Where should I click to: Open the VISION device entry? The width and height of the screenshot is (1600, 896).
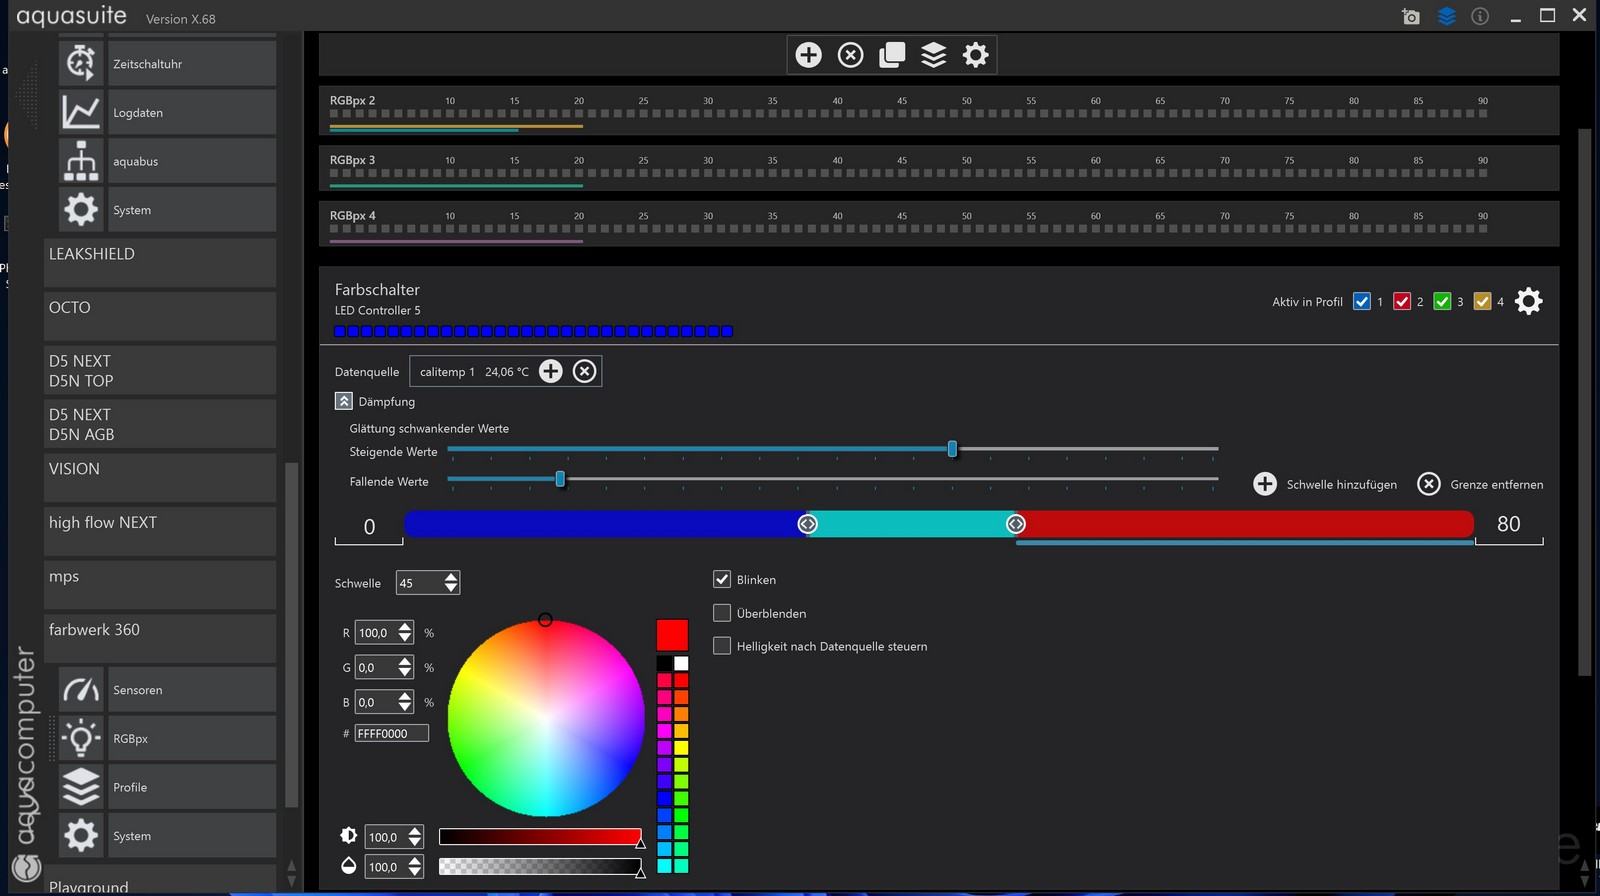160,478
